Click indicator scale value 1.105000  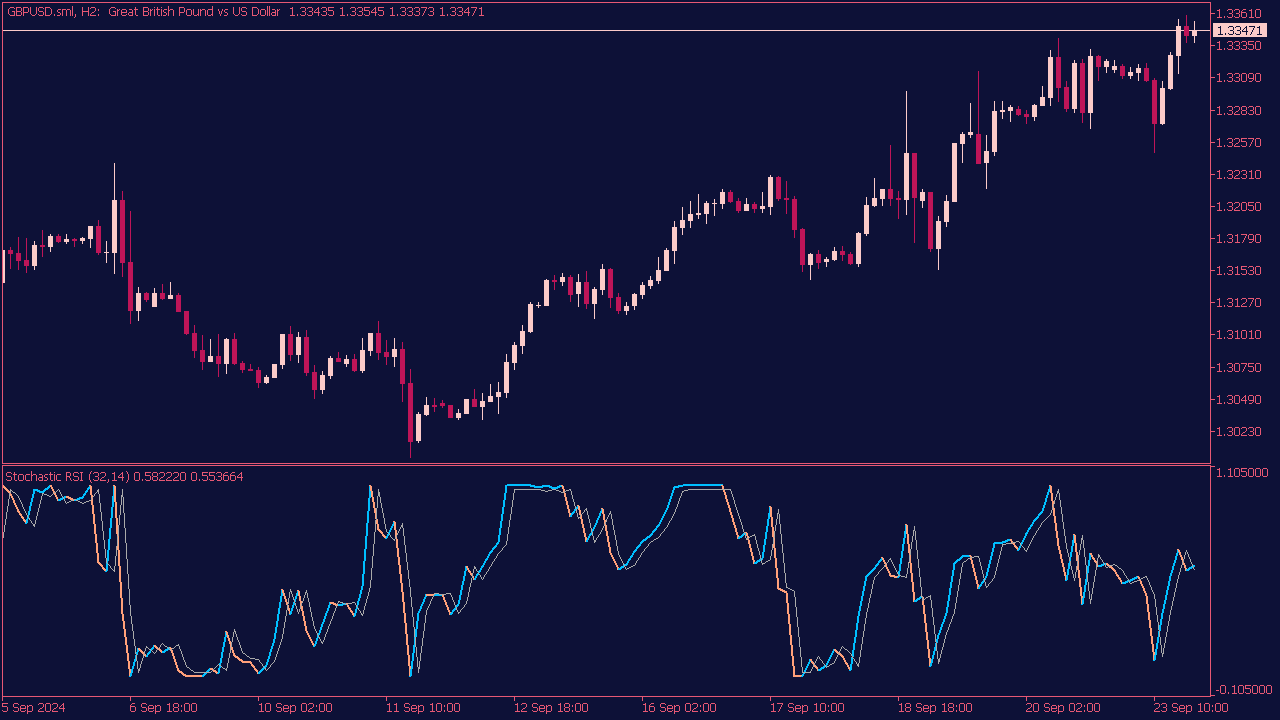click(1244, 472)
